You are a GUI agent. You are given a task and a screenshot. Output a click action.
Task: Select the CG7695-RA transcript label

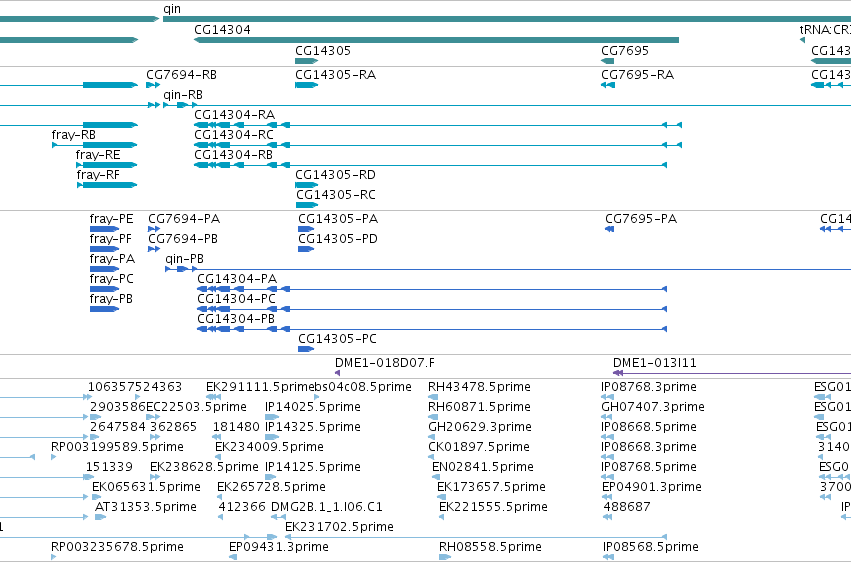[x=637, y=75]
